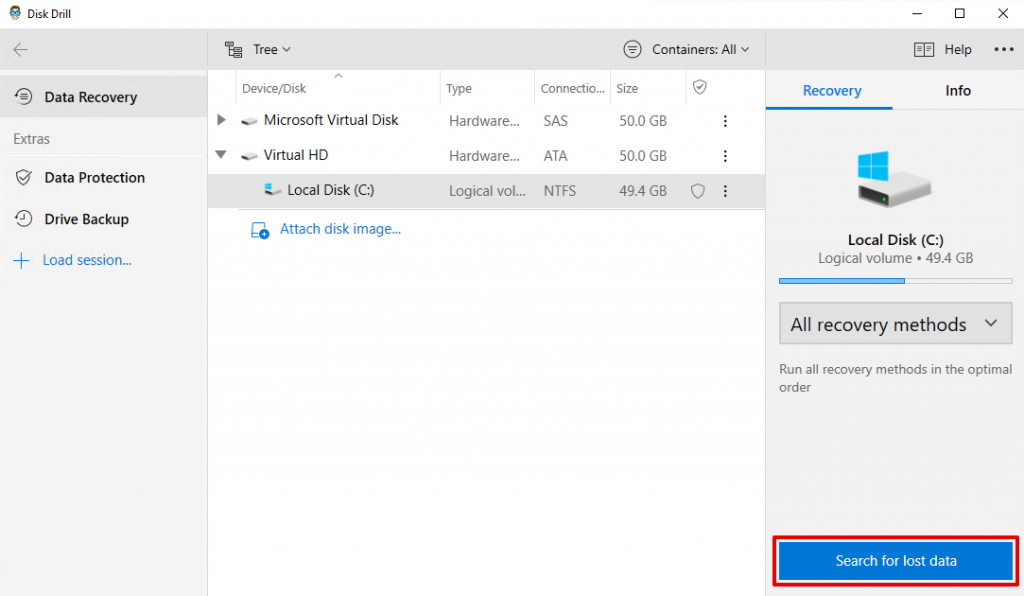Click the Attach disk image link

[x=339, y=229]
